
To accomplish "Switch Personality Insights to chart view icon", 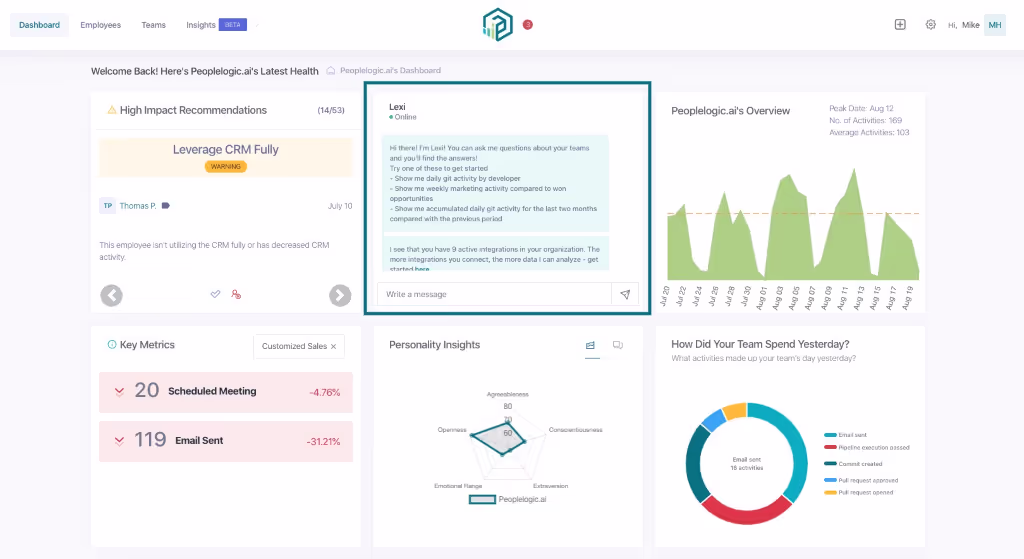I will click(x=590, y=345).
